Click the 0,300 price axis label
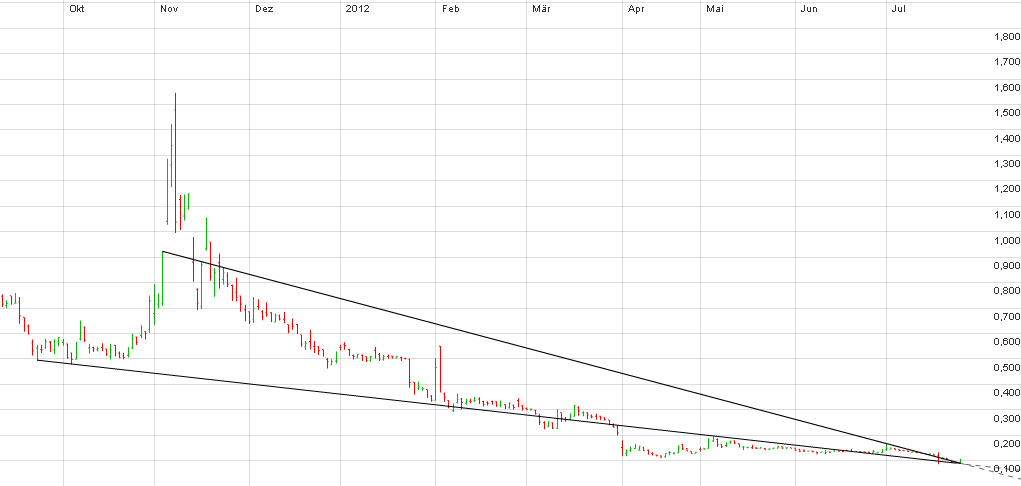The image size is (1021, 486). 1007,418
